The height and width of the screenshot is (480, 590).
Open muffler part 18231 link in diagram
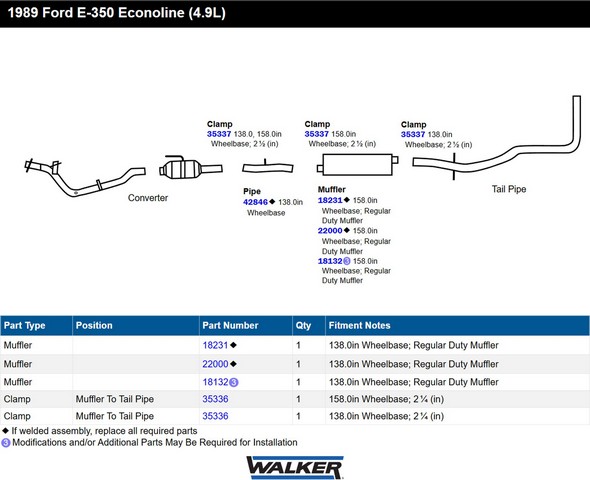coord(330,200)
